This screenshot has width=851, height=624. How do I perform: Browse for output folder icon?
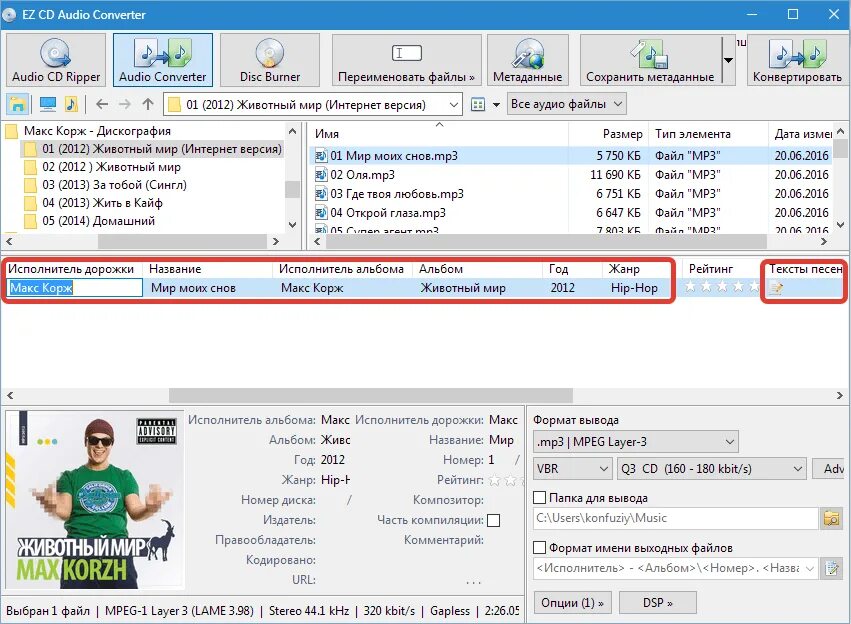[x=831, y=518]
